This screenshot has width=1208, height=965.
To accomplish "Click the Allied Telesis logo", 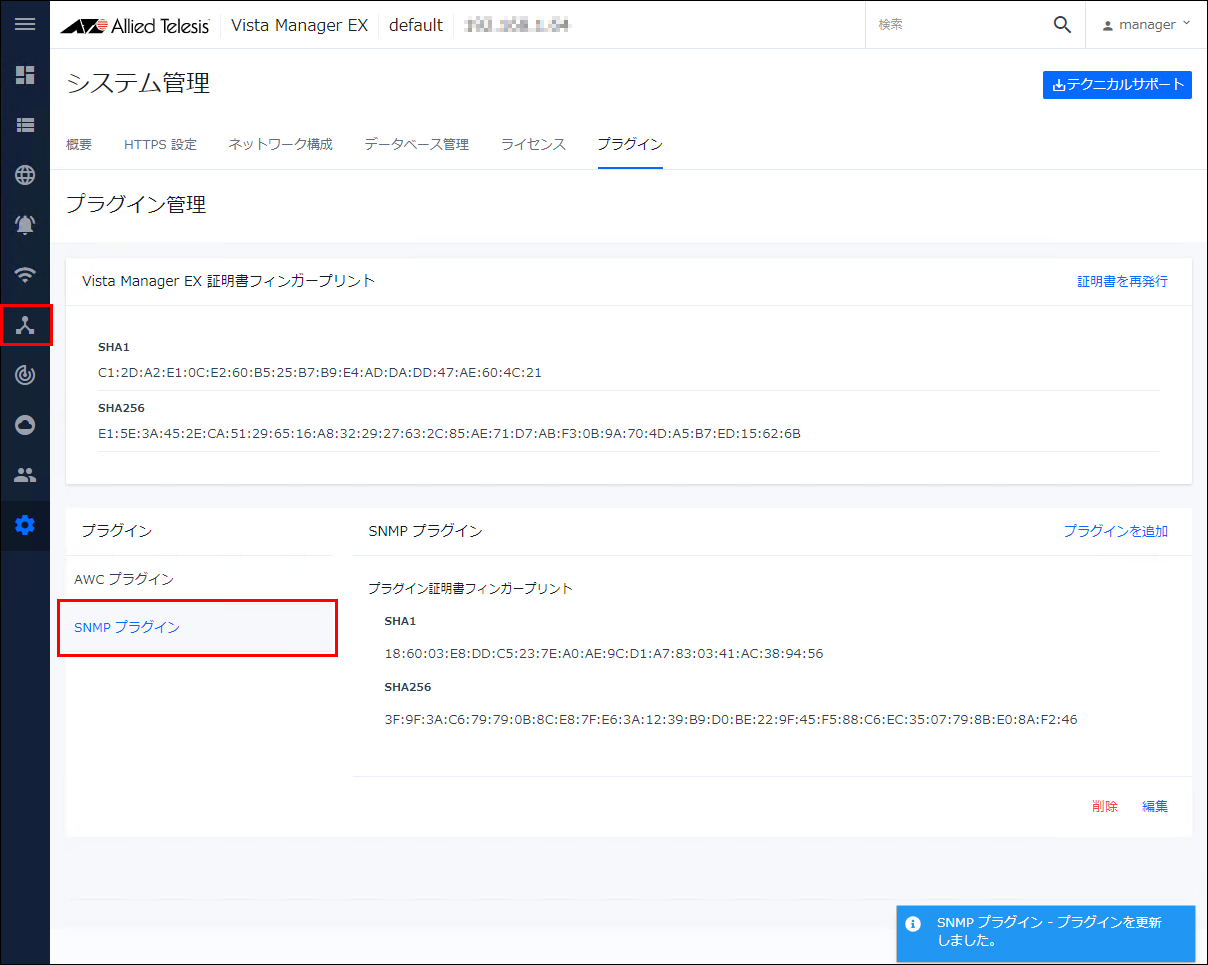I will click(x=135, y=25).
